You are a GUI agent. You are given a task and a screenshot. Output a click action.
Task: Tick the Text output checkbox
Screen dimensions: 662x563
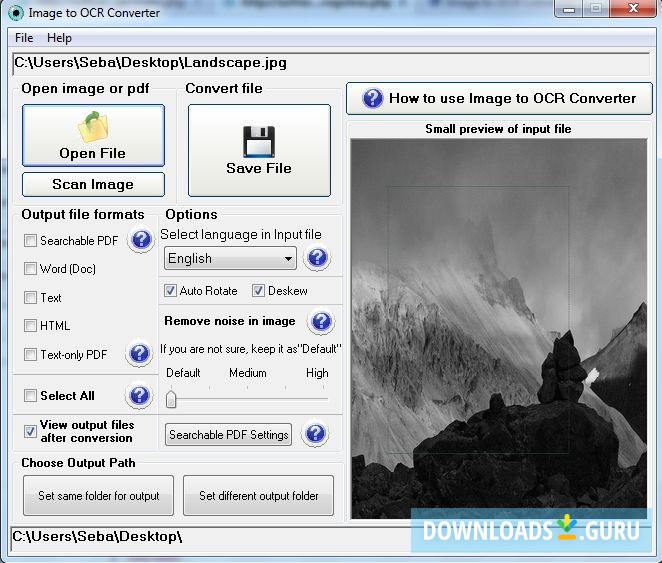click(30, 298)
